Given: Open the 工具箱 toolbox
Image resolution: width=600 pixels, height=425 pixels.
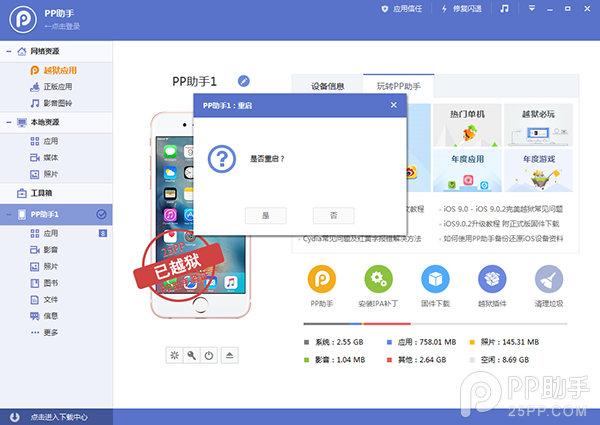Looking at the screenshot, I should [34, 193].
